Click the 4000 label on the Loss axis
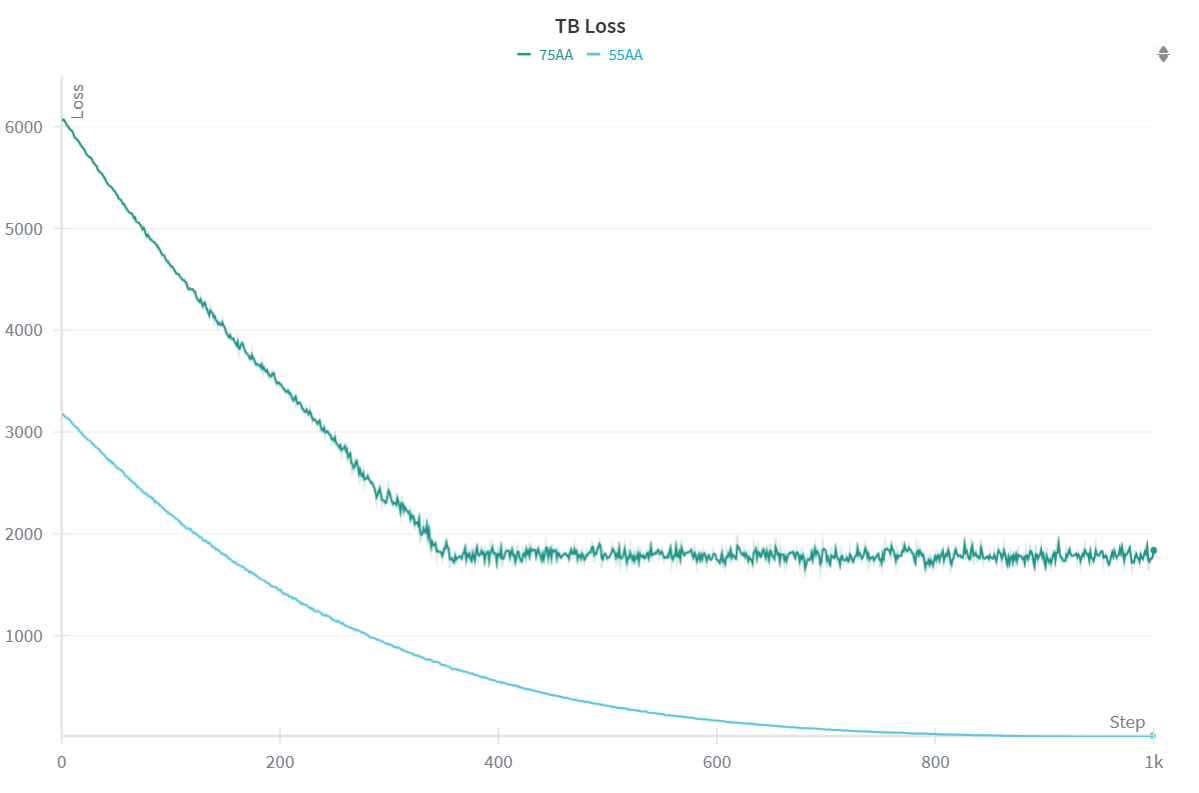1199x793 pixels. 23,330
